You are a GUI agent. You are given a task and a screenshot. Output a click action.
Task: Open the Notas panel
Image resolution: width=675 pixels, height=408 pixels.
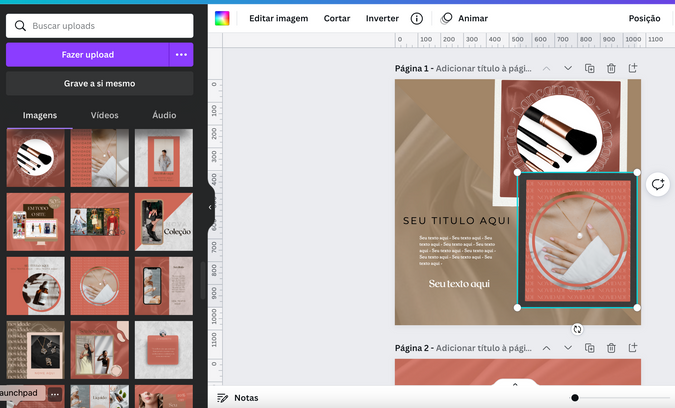click(237, 398)
